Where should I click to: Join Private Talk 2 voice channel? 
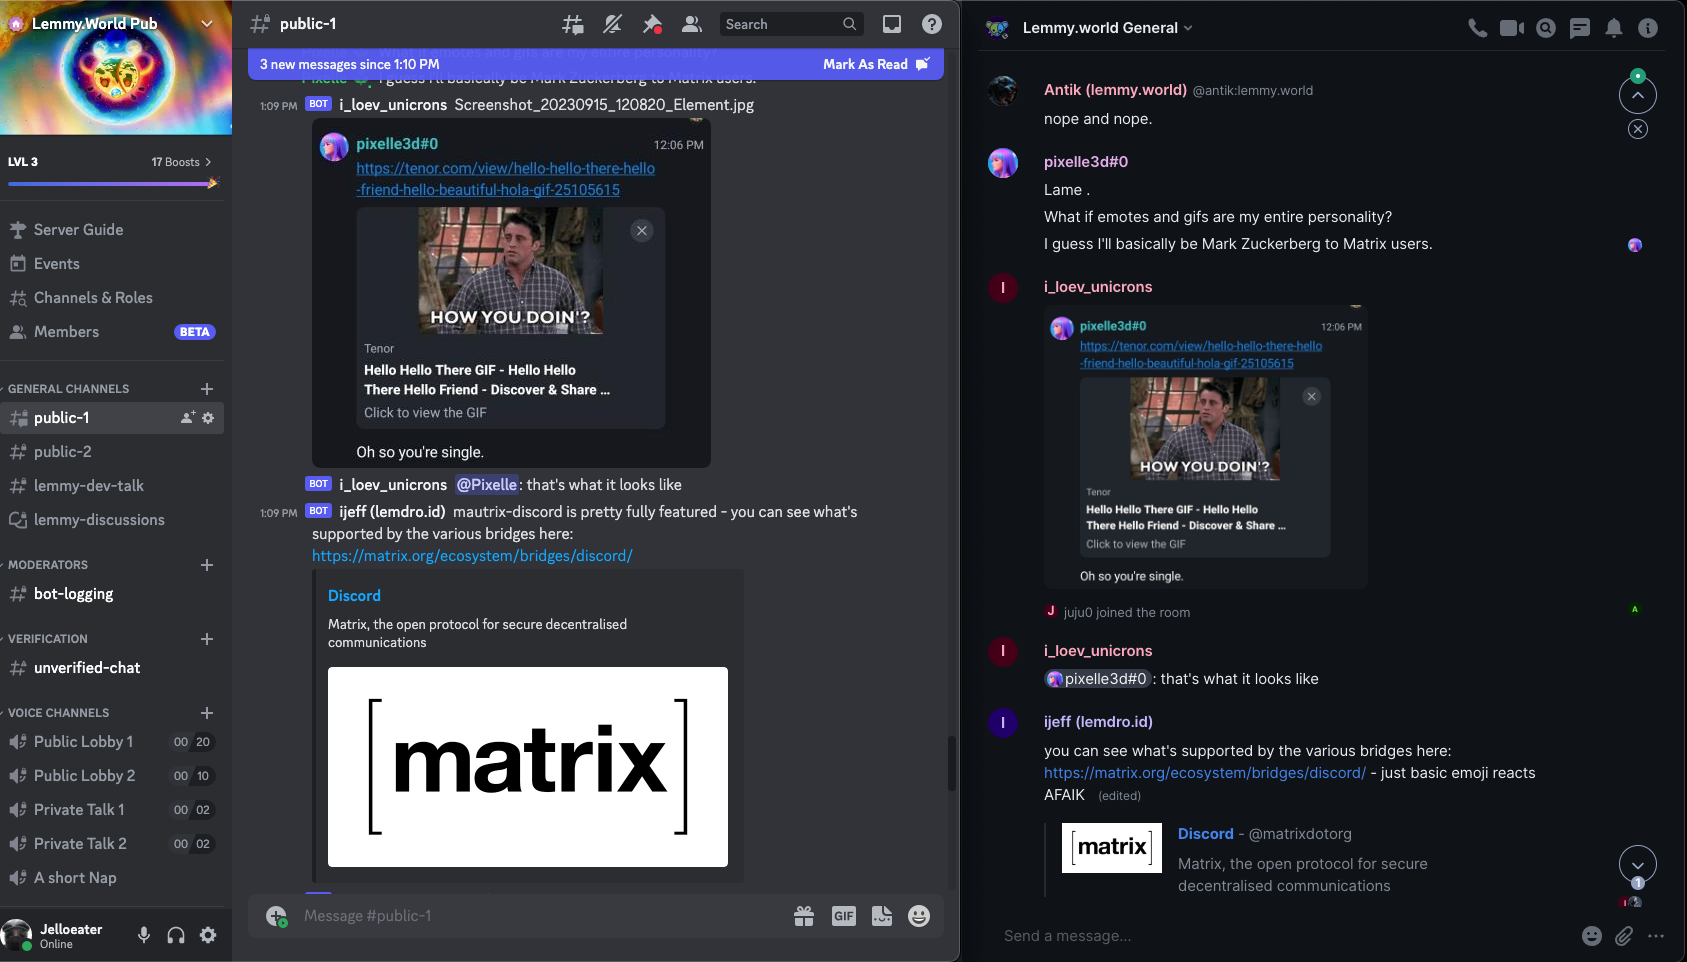click(x=112, y=844)
